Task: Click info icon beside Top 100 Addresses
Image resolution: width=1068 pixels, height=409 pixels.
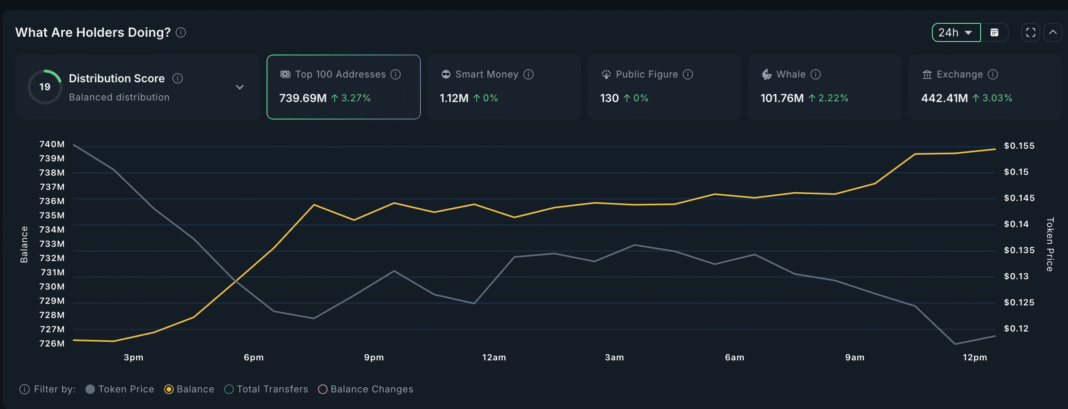Action: click(396, 74)
